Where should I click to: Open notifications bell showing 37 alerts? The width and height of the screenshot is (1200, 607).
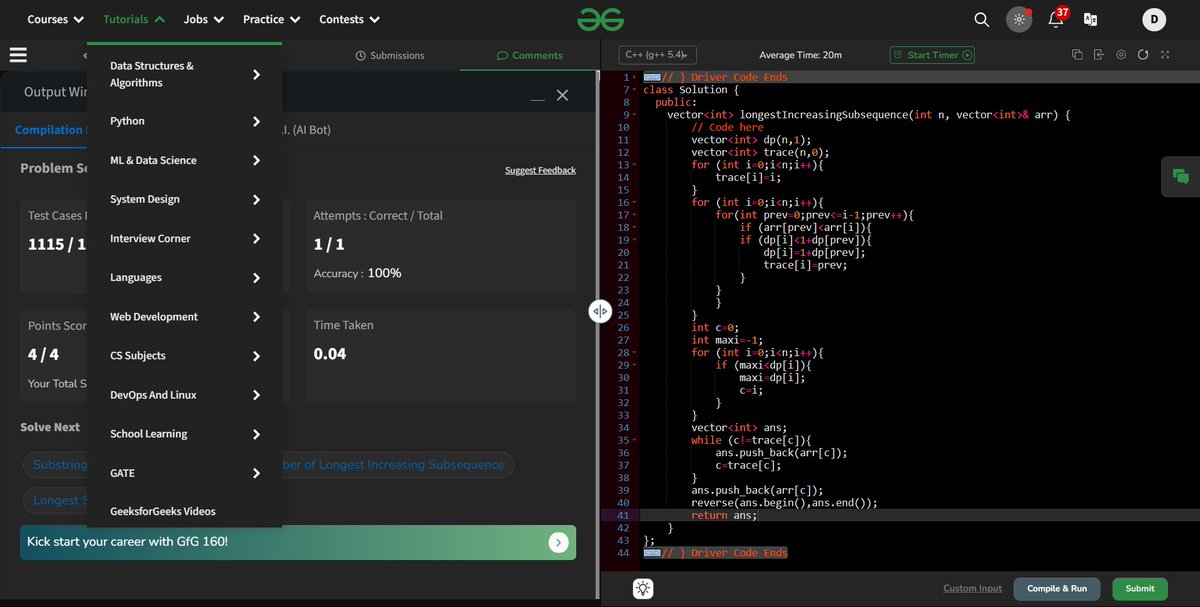point(1055,20)
